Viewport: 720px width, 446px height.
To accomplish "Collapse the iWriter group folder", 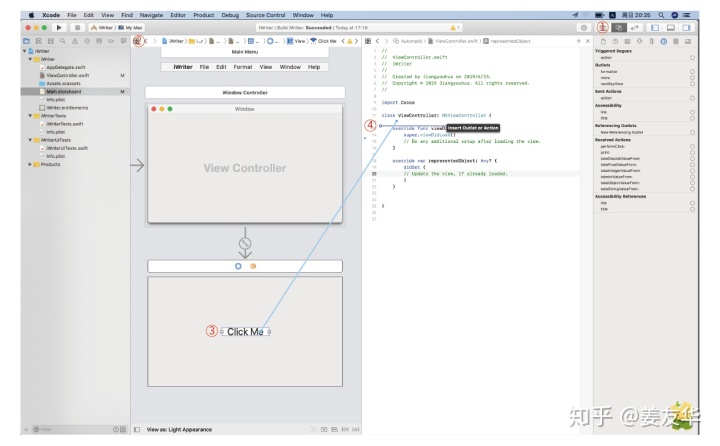I will [x=30, y=59].
